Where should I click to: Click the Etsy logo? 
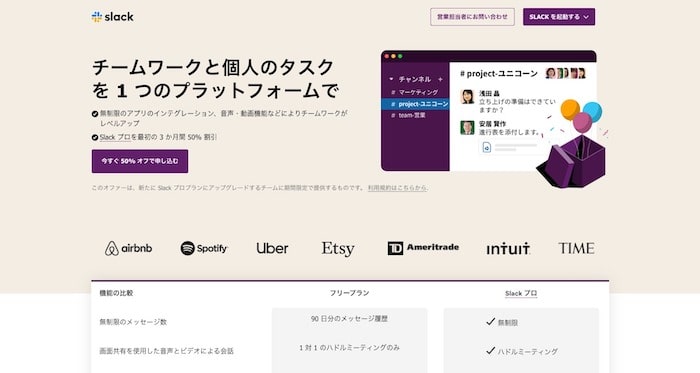(338, 249)
